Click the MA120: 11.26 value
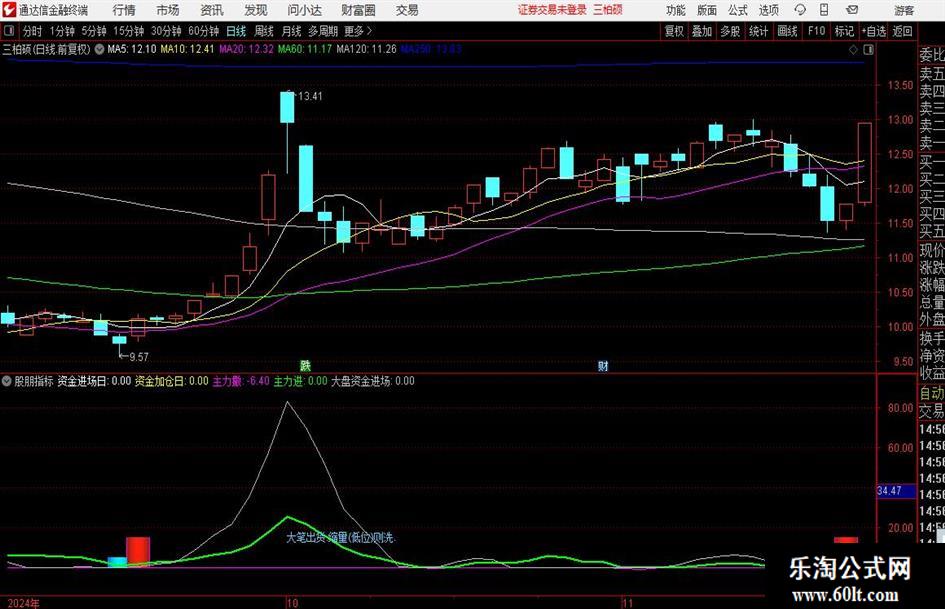 click(366, 49)
